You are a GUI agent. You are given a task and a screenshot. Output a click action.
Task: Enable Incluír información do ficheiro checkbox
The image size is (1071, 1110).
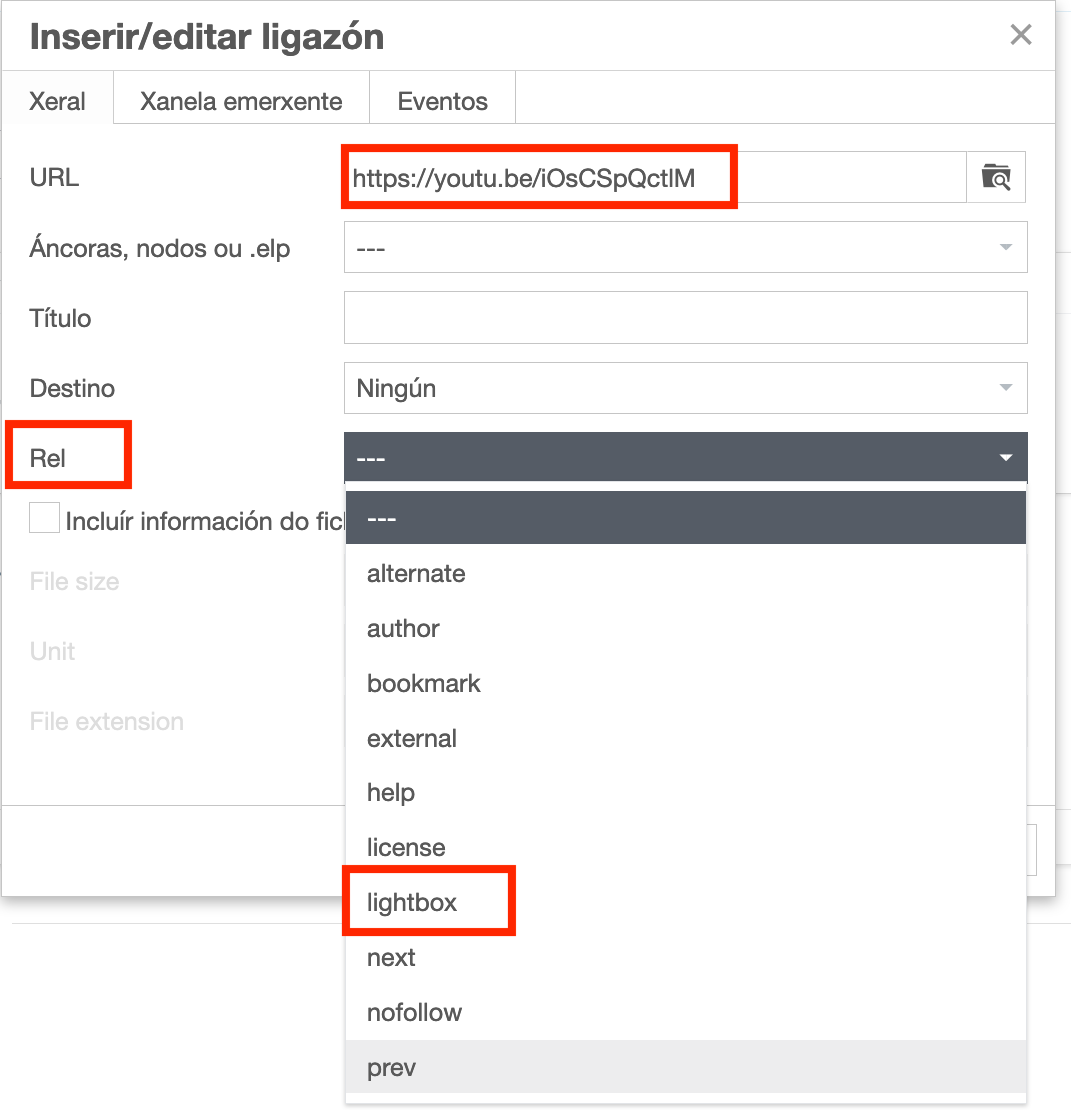point(44,519)
